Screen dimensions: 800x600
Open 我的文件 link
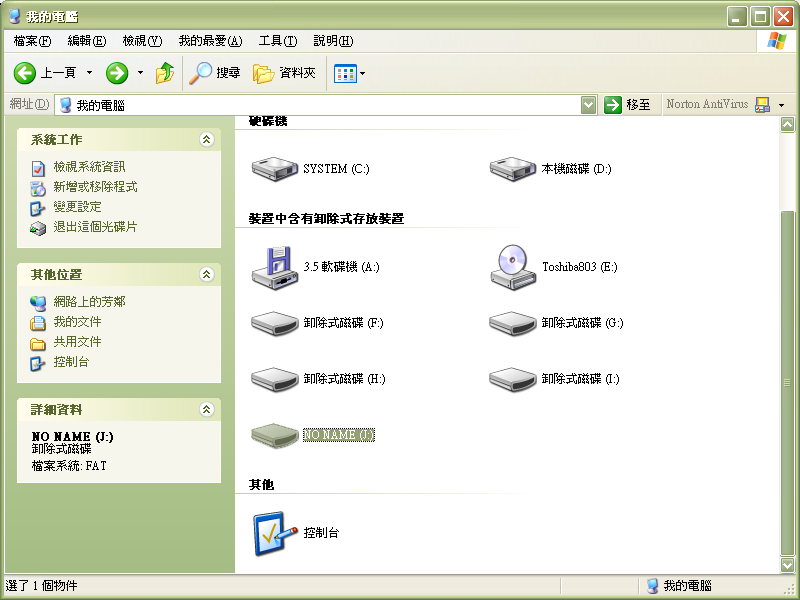(x=78, y=321)
